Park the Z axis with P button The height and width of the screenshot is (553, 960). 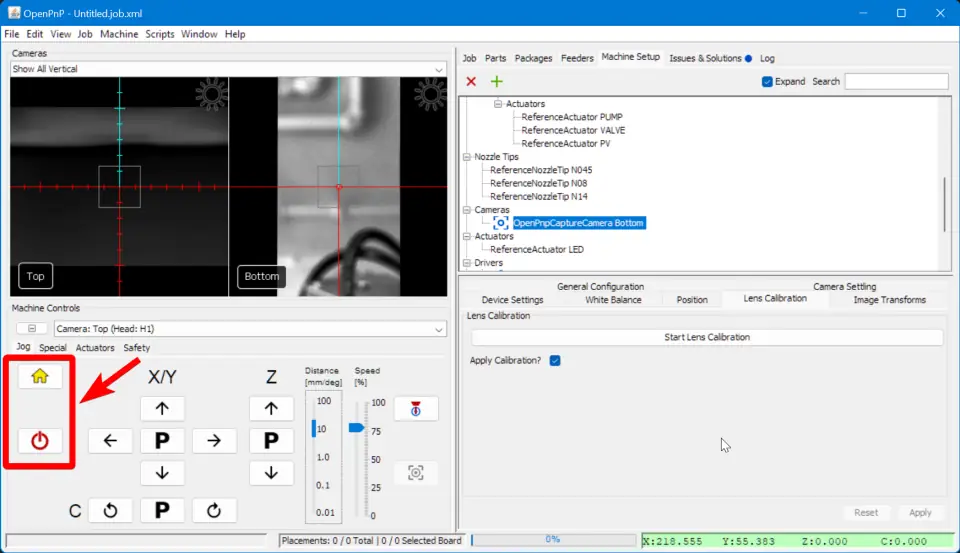270,441
